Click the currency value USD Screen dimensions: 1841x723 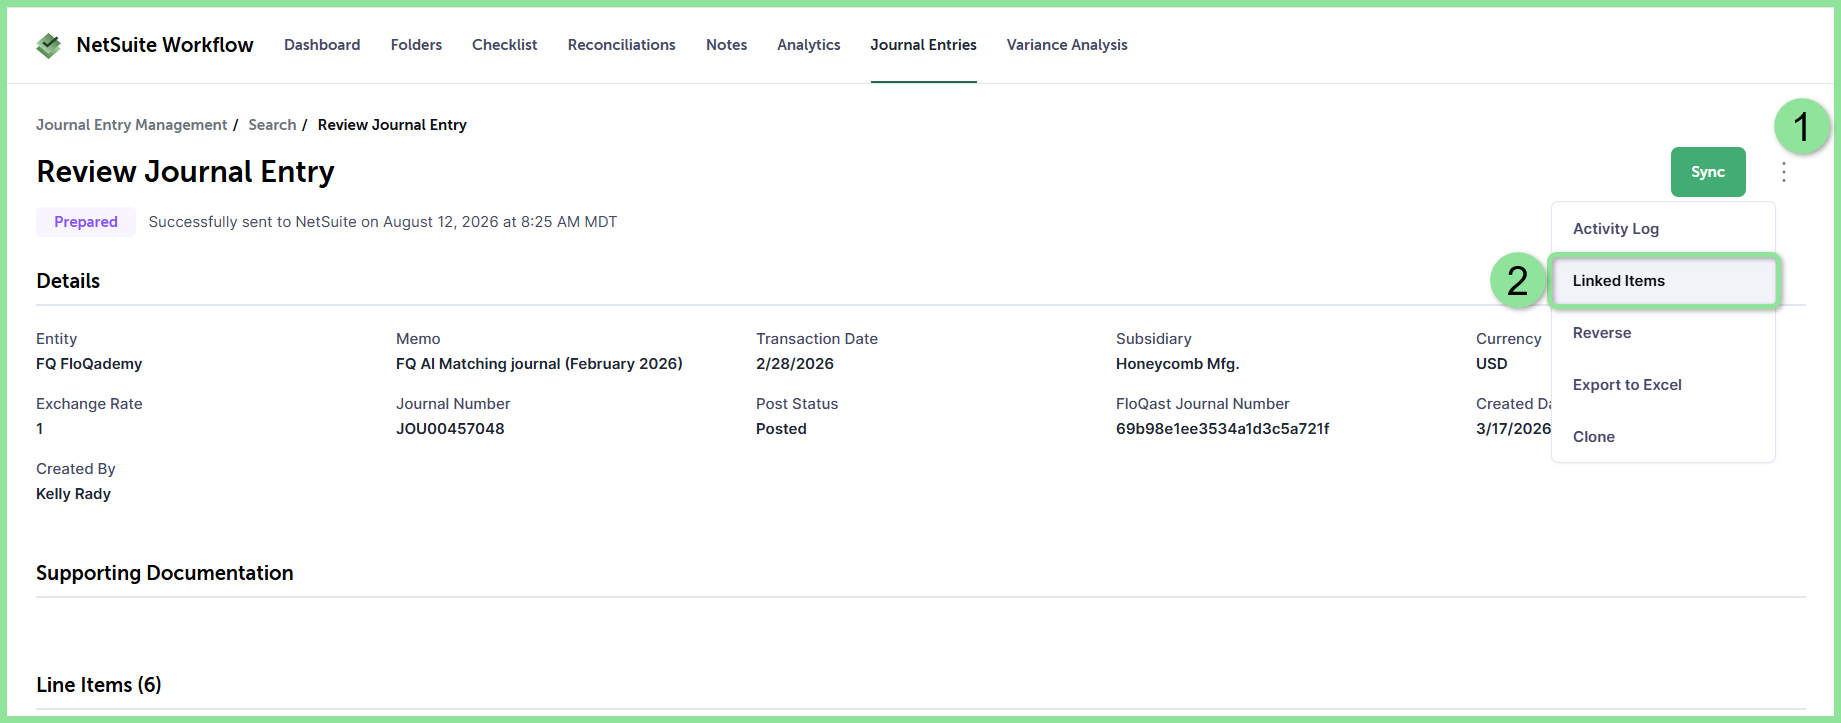point(1492,364)
